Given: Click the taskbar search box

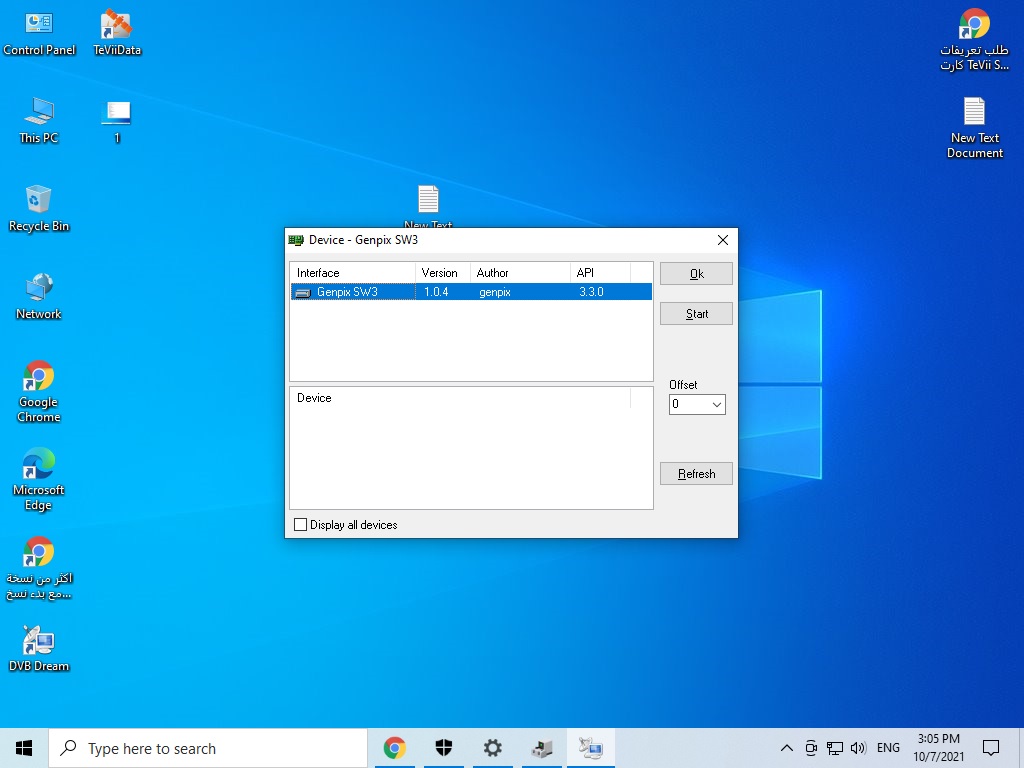Looking at the screenshot, I should pos(208,748).
